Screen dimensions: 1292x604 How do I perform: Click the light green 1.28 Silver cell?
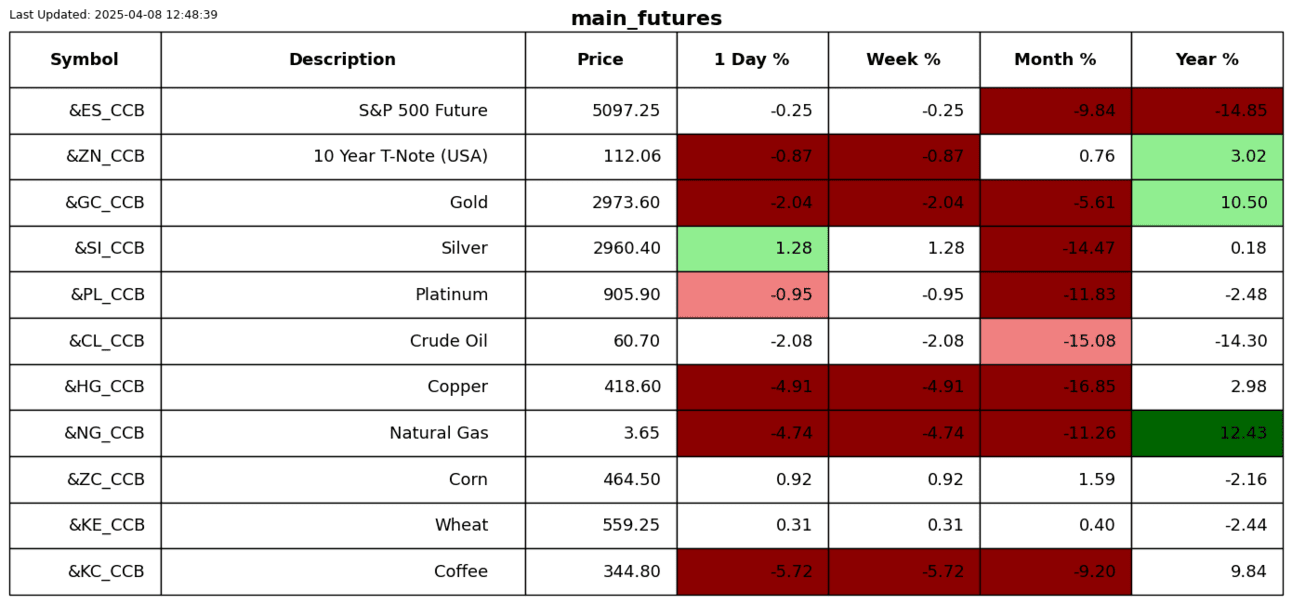click(752, 249)
